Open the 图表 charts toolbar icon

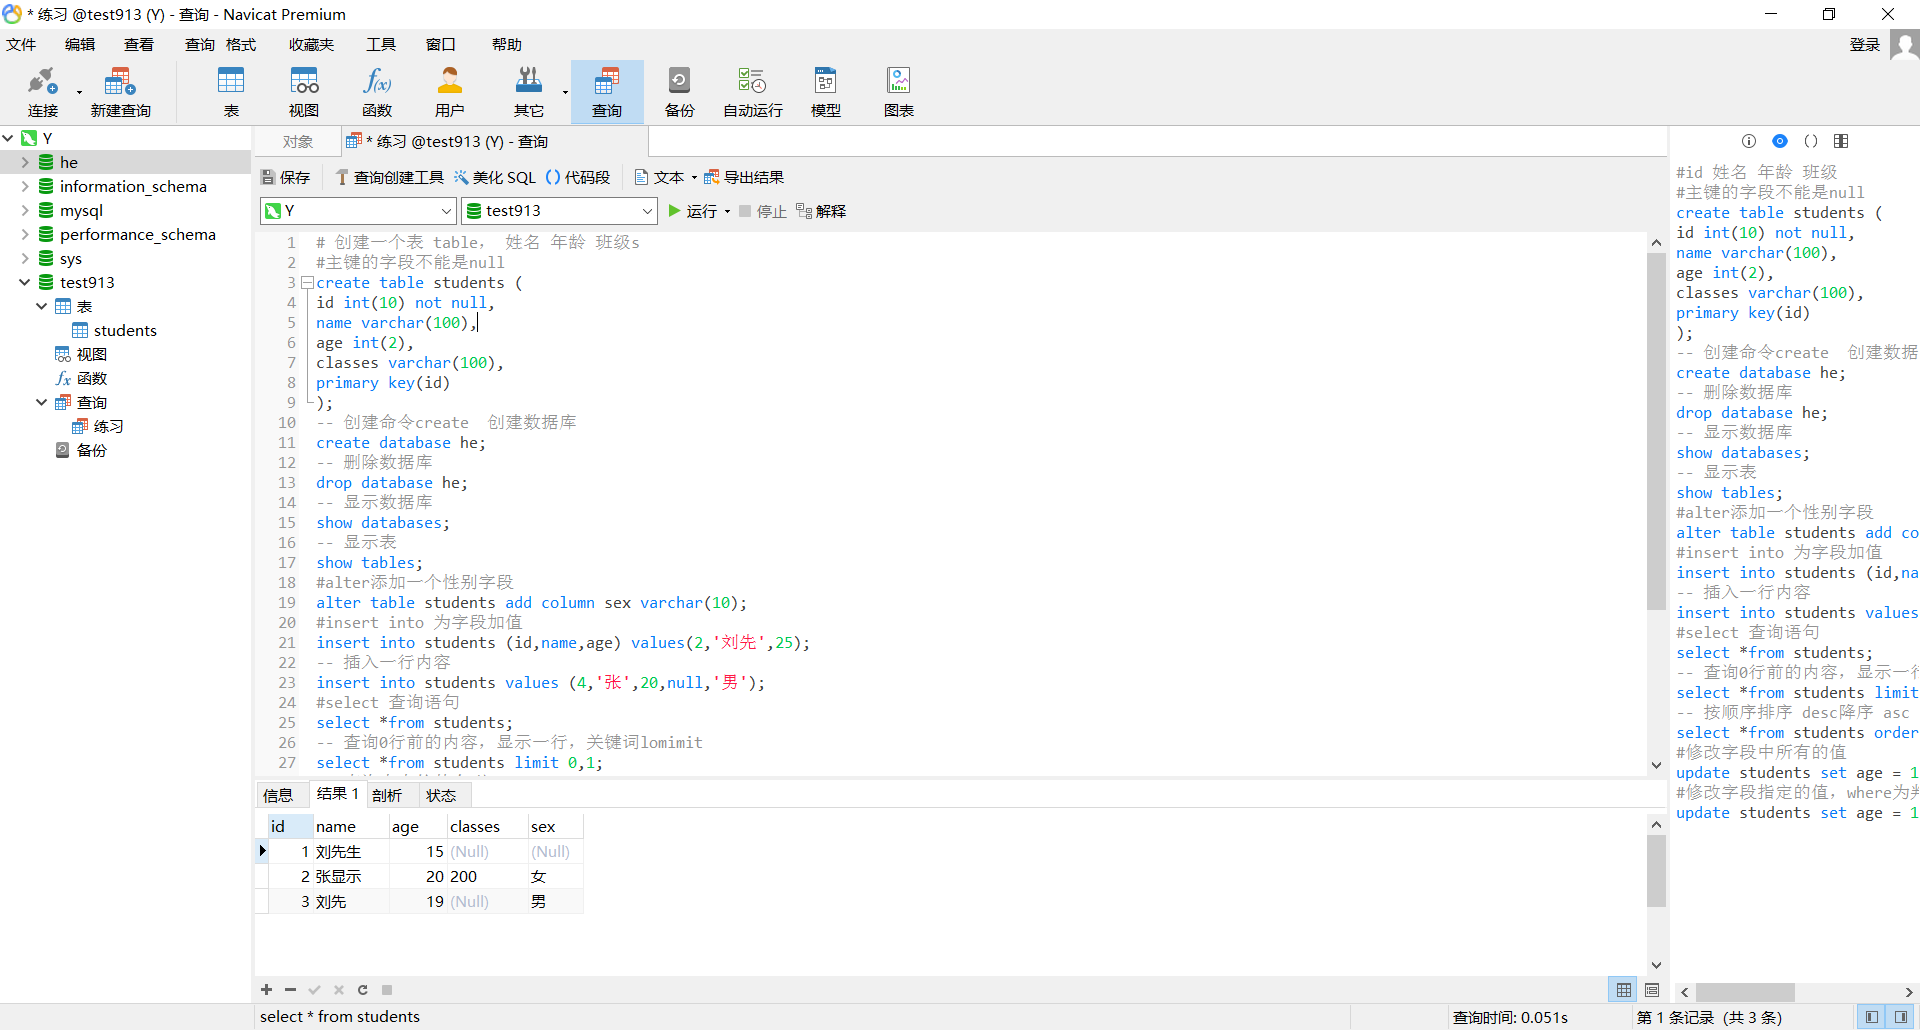pos(899,92)
